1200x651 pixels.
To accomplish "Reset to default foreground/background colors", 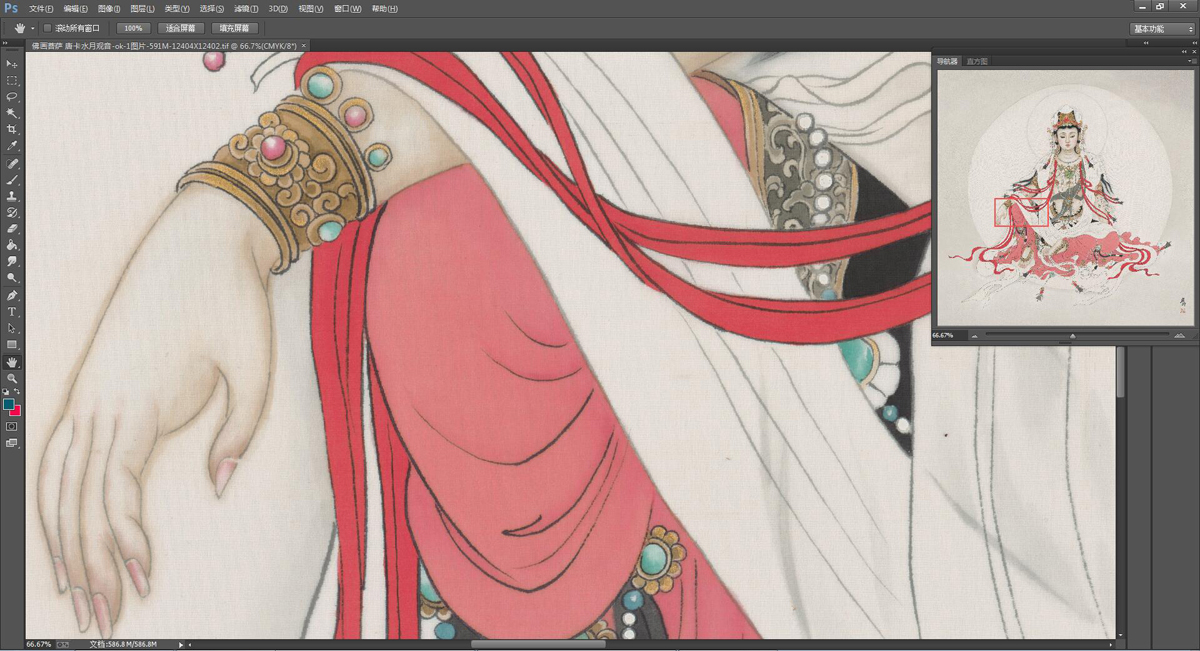I will 6,392.
